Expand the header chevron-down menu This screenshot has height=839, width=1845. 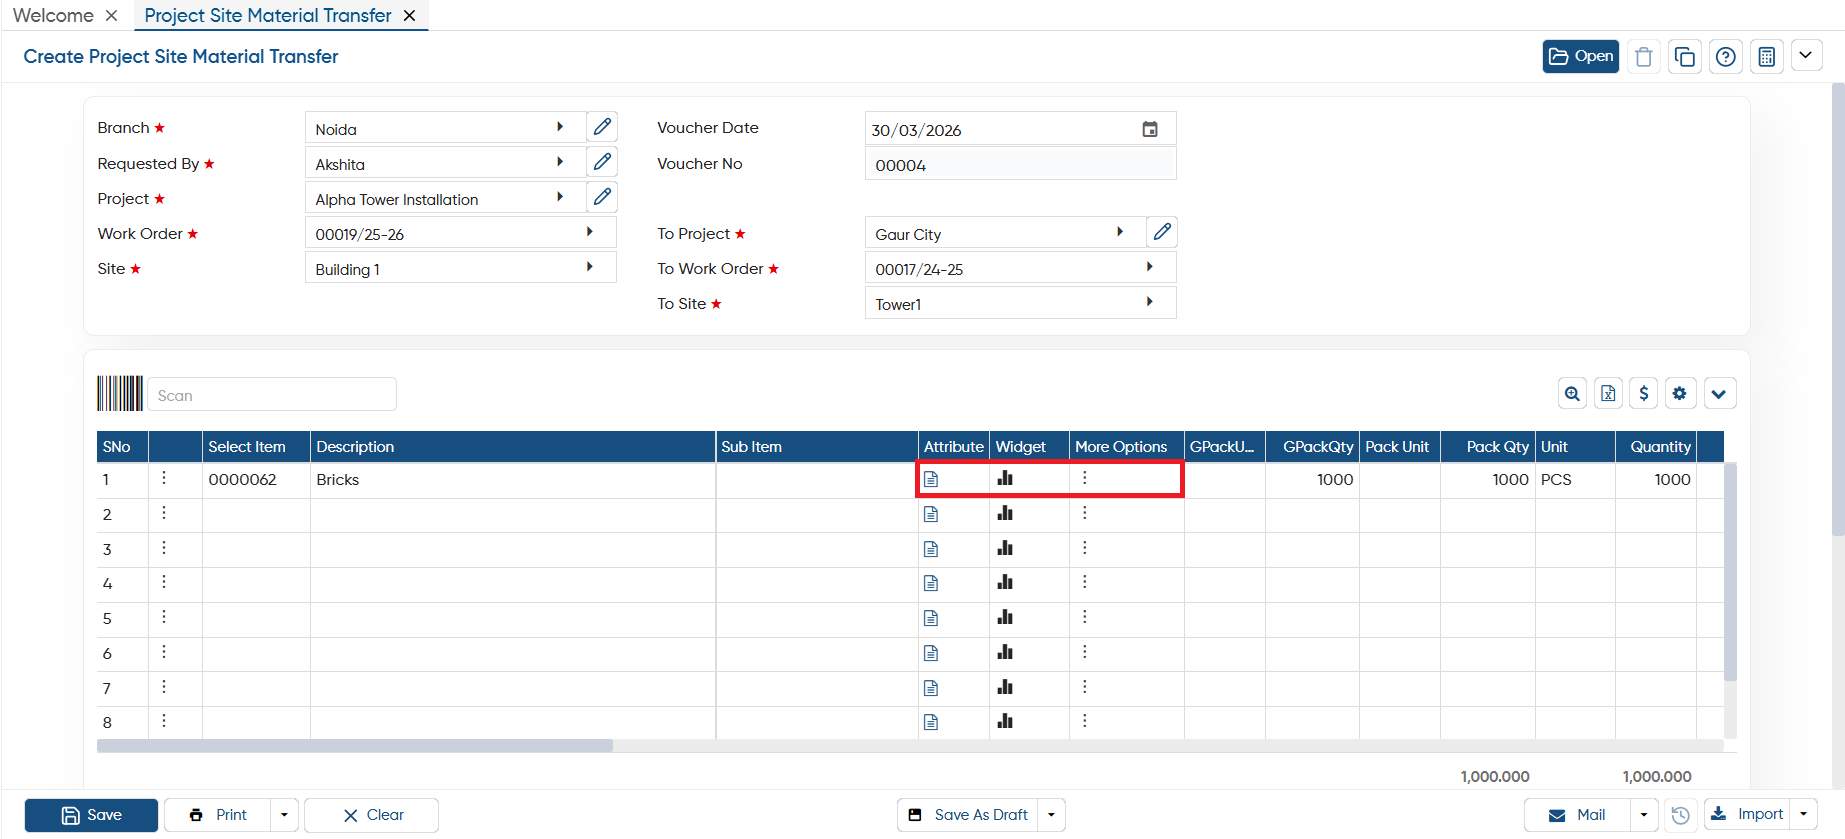click(x=1806, y=56)
